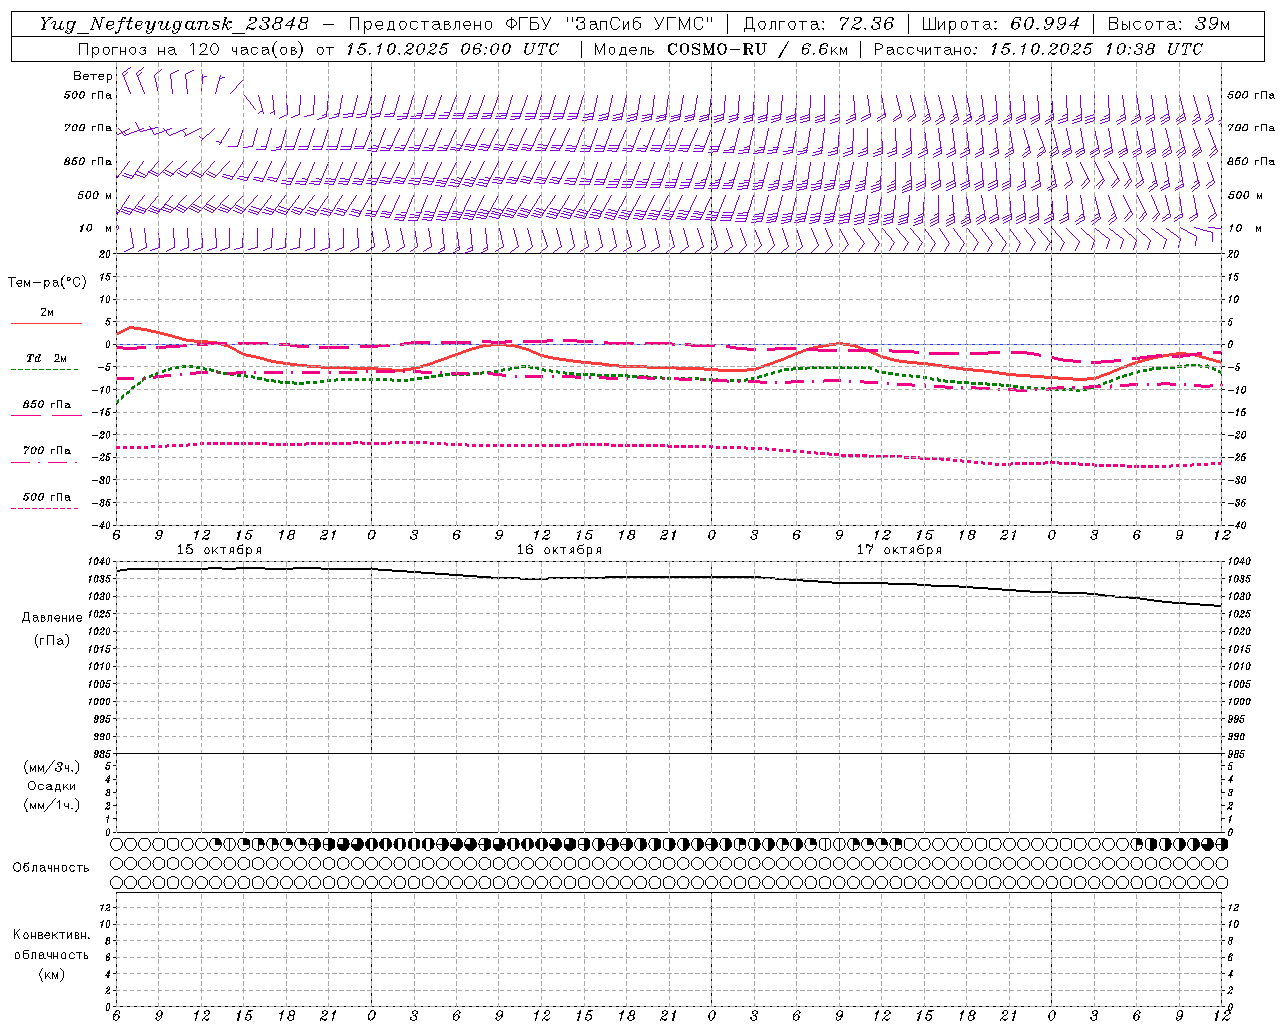This screenshot has height=1024, width=1280.
Task: Click the 2м temperature legend entry
Action: [47, 313]
